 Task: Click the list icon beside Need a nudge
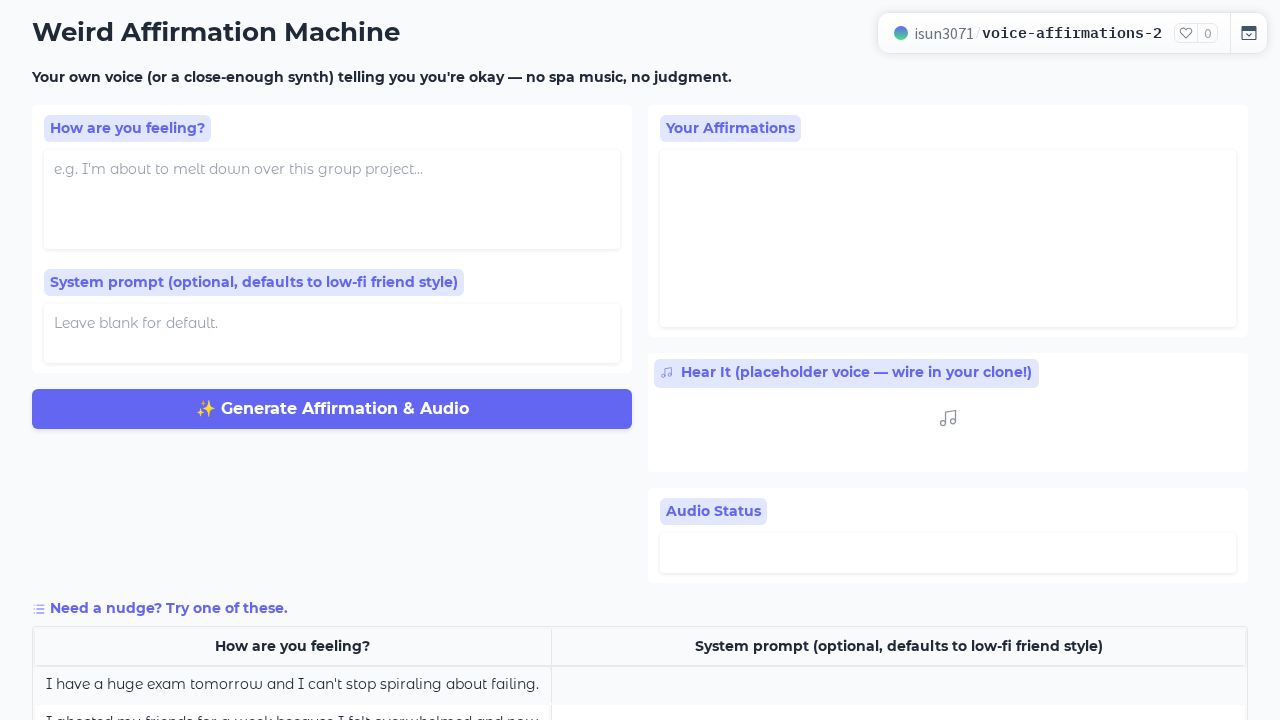[x=39, y=609]
